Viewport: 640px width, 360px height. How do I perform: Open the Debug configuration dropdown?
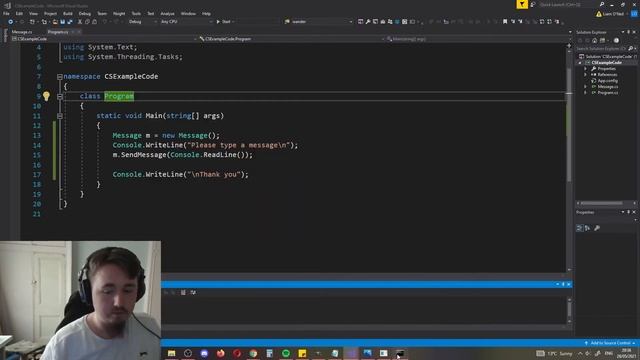click(142, 22)
